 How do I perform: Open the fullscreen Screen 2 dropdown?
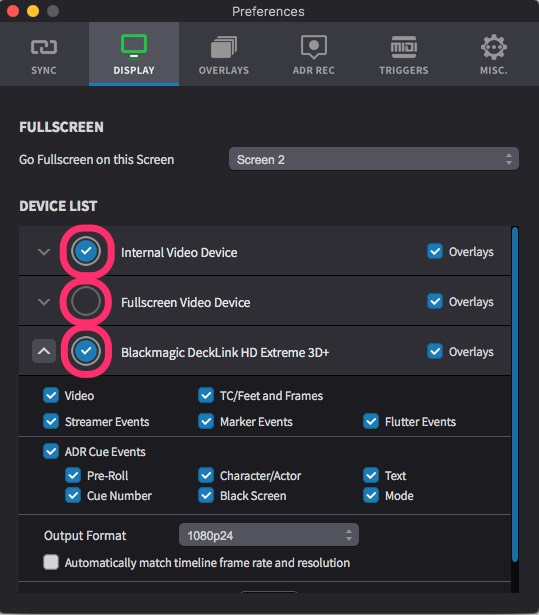click(x=374, y=159)
